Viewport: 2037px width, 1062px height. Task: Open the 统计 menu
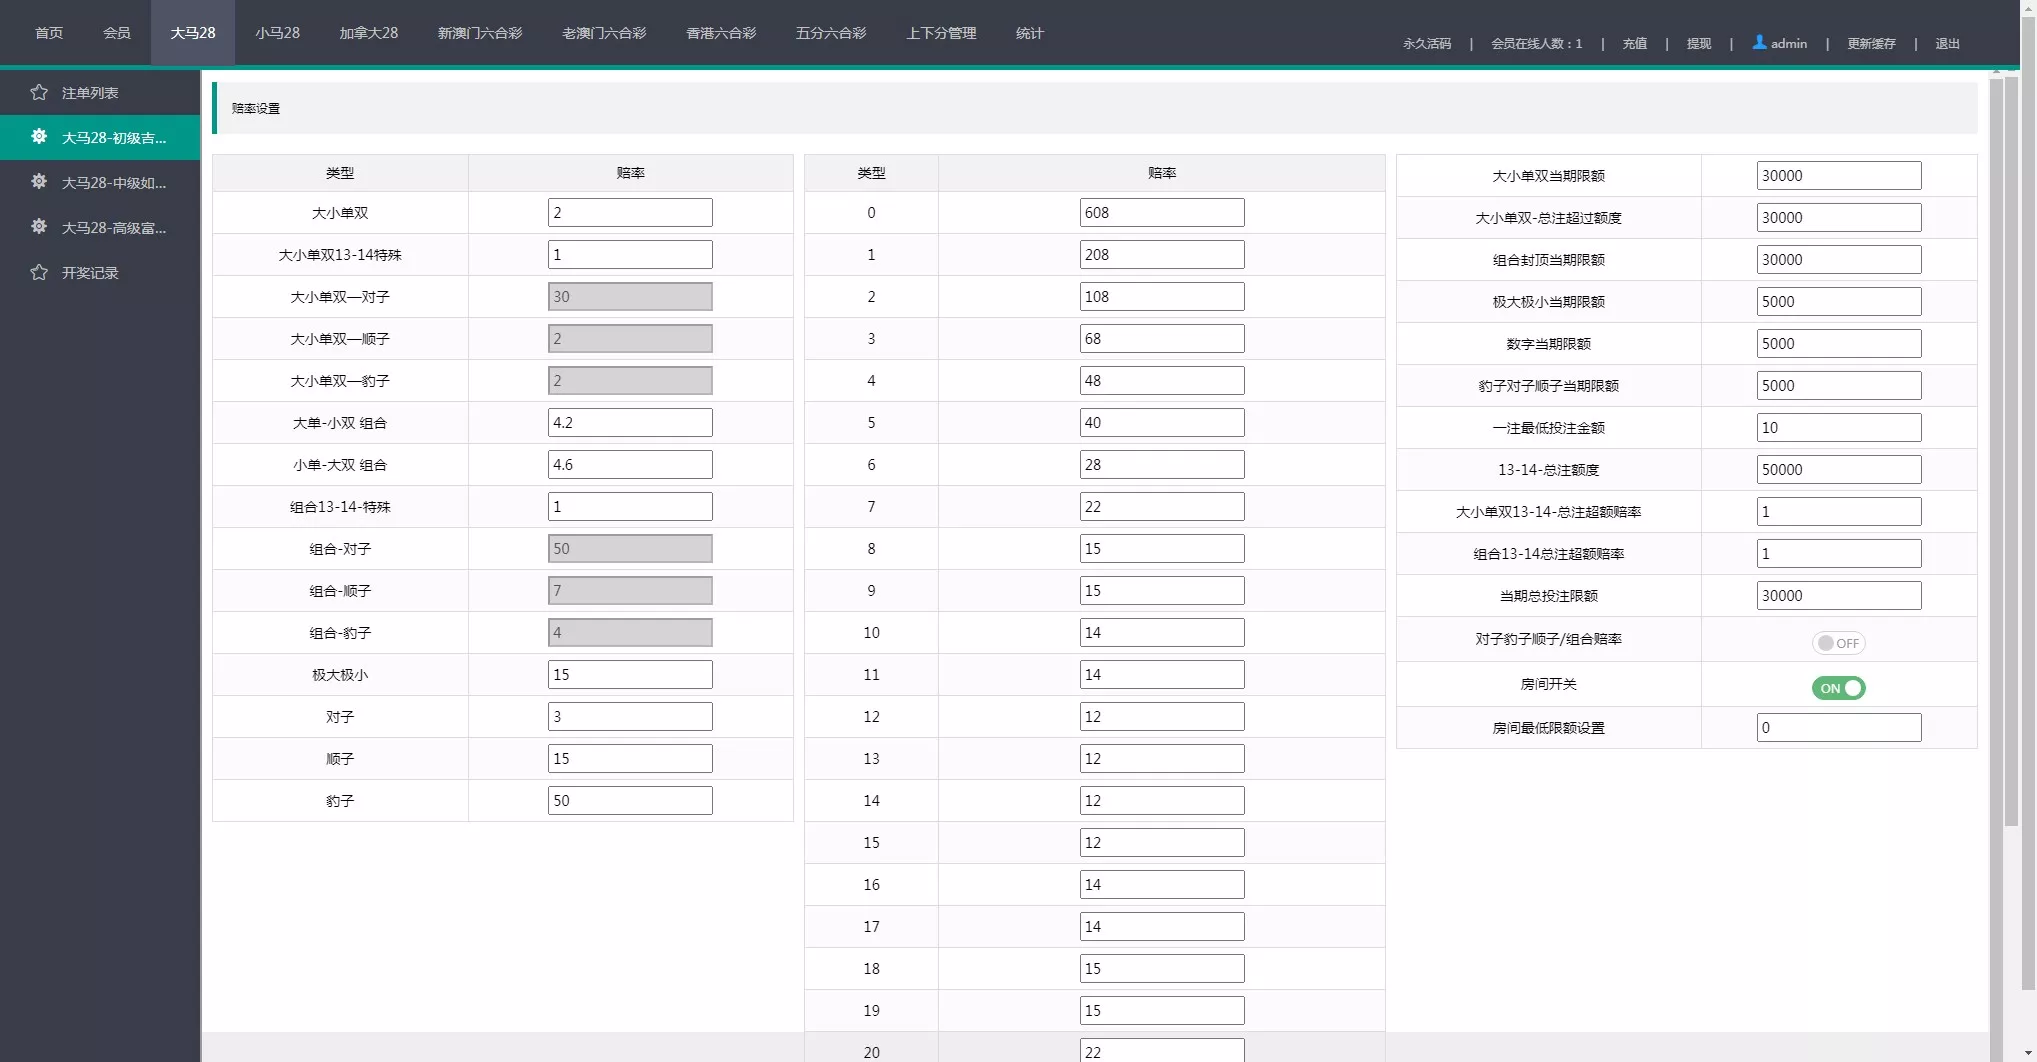1029,33
